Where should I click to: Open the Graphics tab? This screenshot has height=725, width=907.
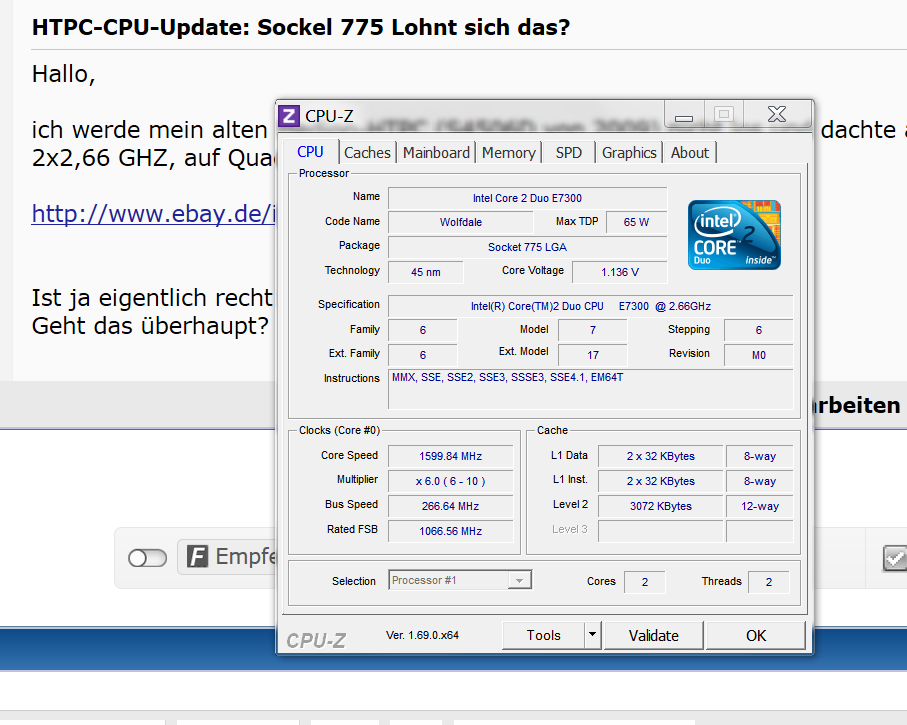[x=629, y=153]
